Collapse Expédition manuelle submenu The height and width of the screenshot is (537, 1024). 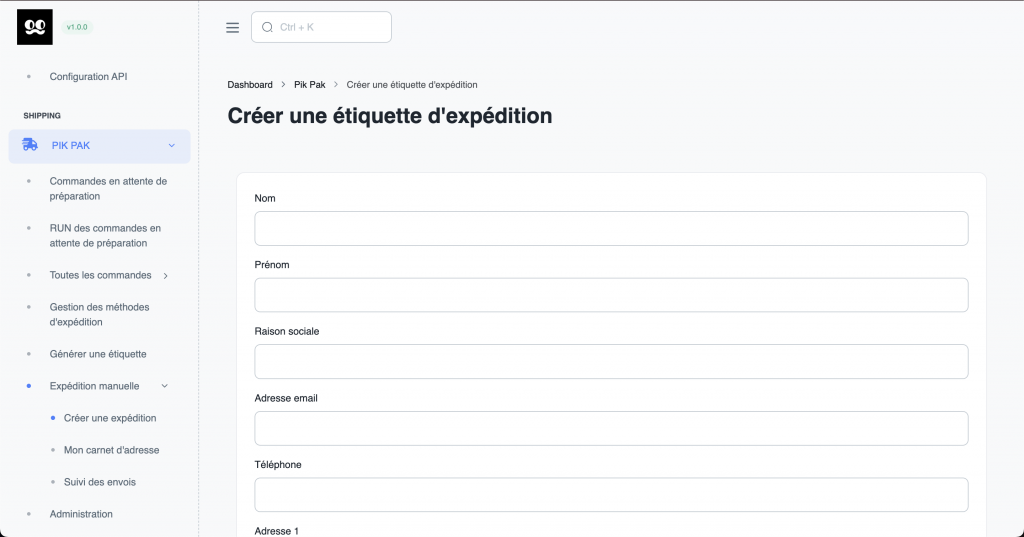(x=165, y=386)
